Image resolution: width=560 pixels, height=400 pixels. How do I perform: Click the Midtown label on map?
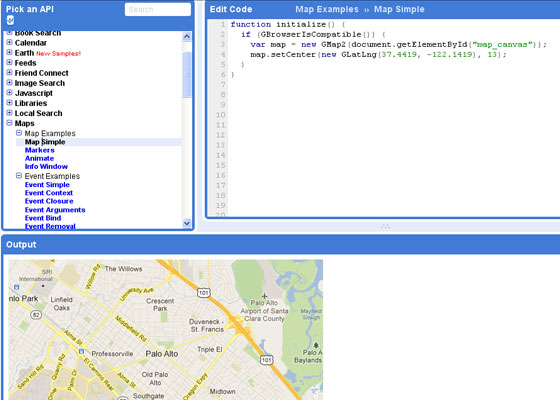pos(222,391)
